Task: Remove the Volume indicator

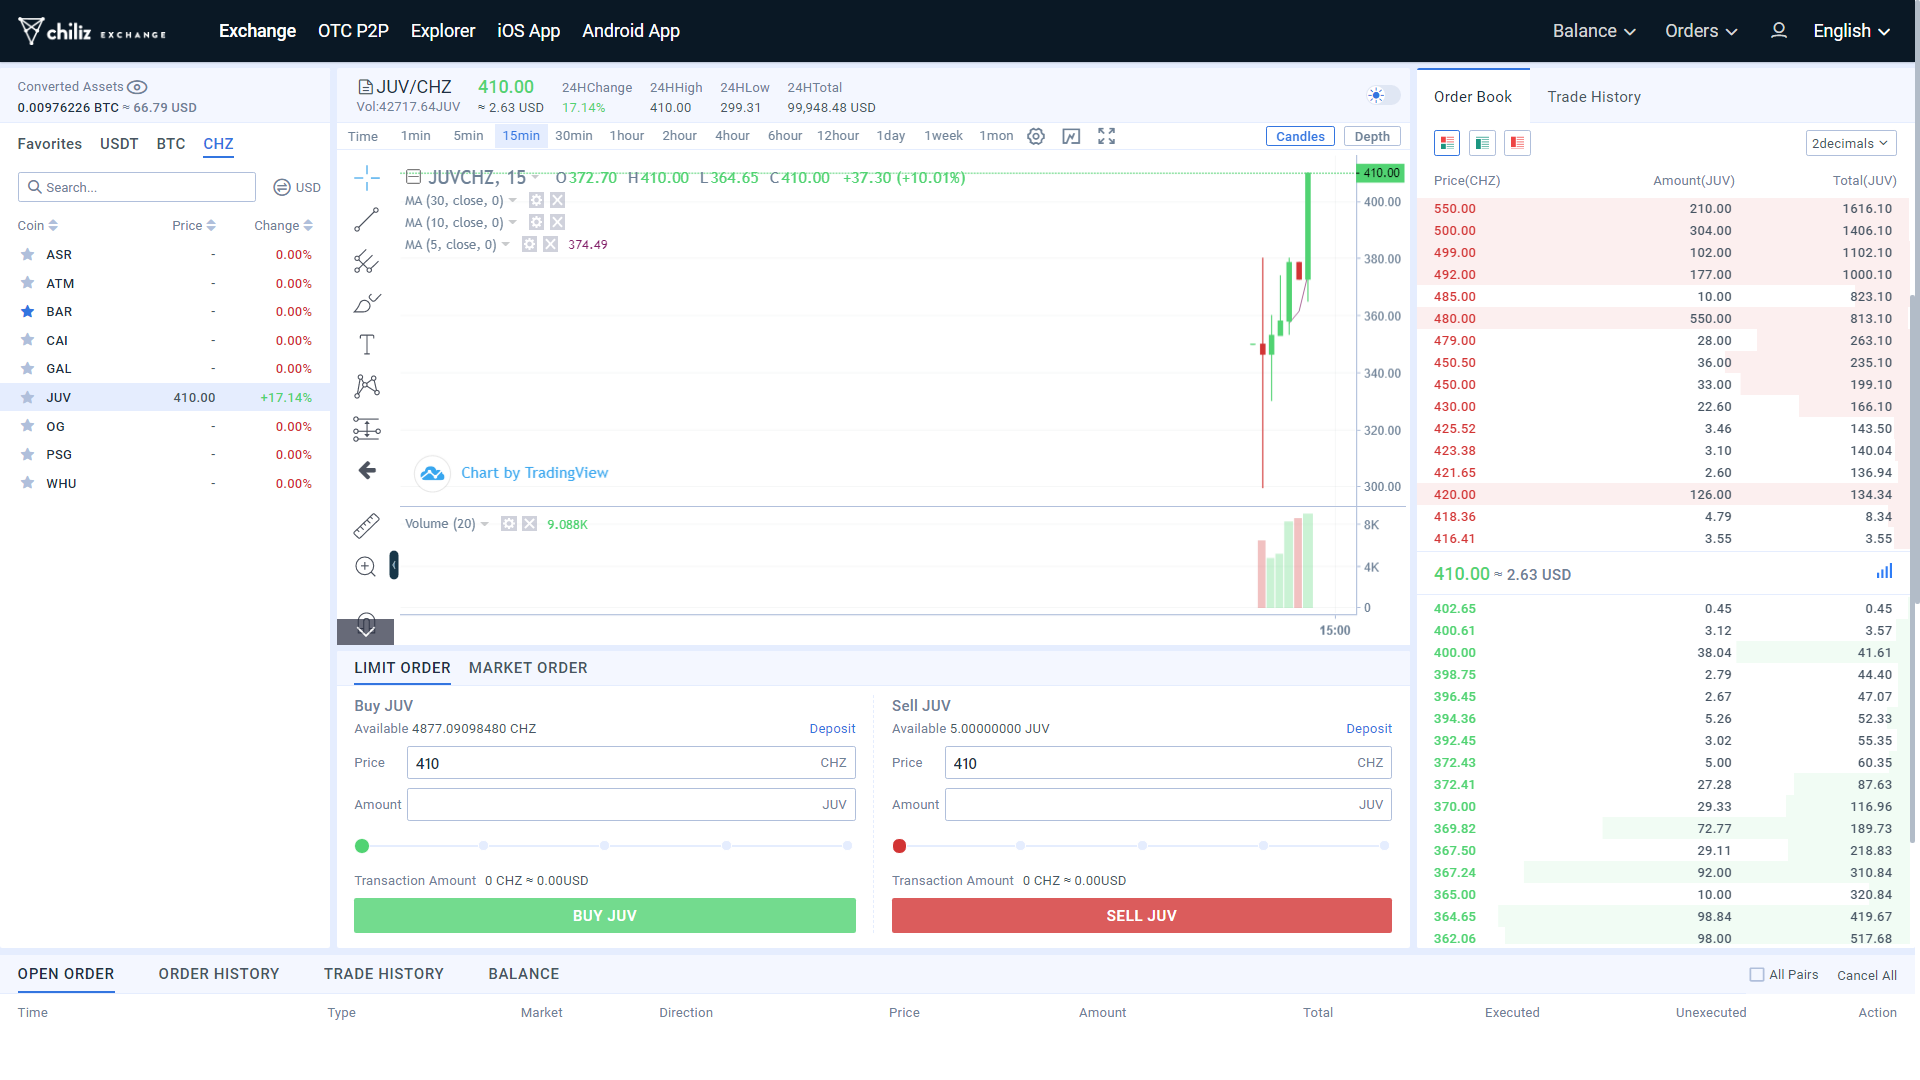Action: click(x=530, y=524)
